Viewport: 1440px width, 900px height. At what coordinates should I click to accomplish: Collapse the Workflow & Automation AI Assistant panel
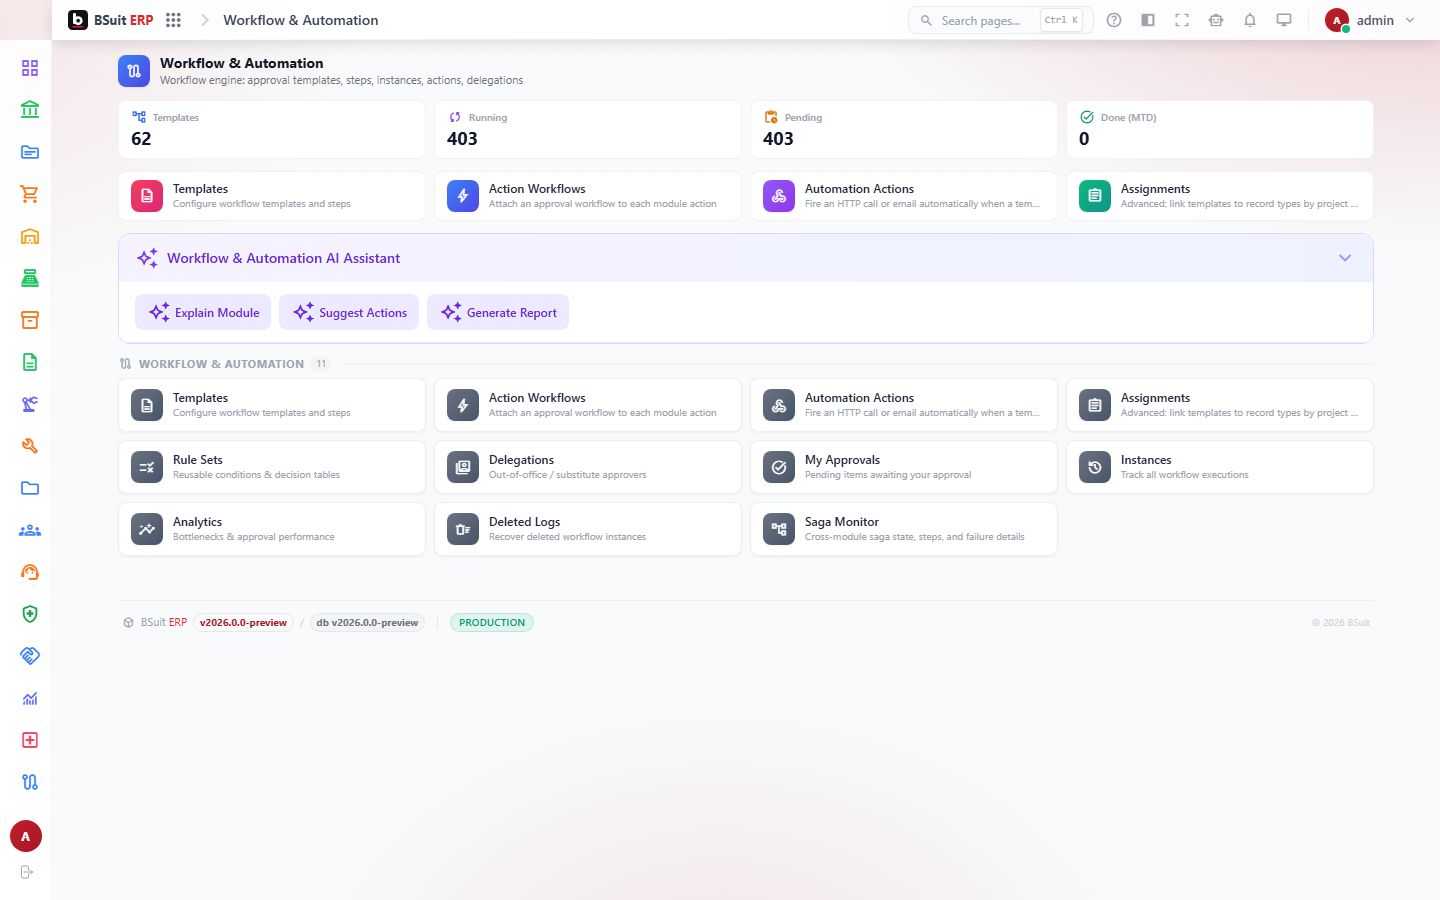click(x=1345, y=258)
